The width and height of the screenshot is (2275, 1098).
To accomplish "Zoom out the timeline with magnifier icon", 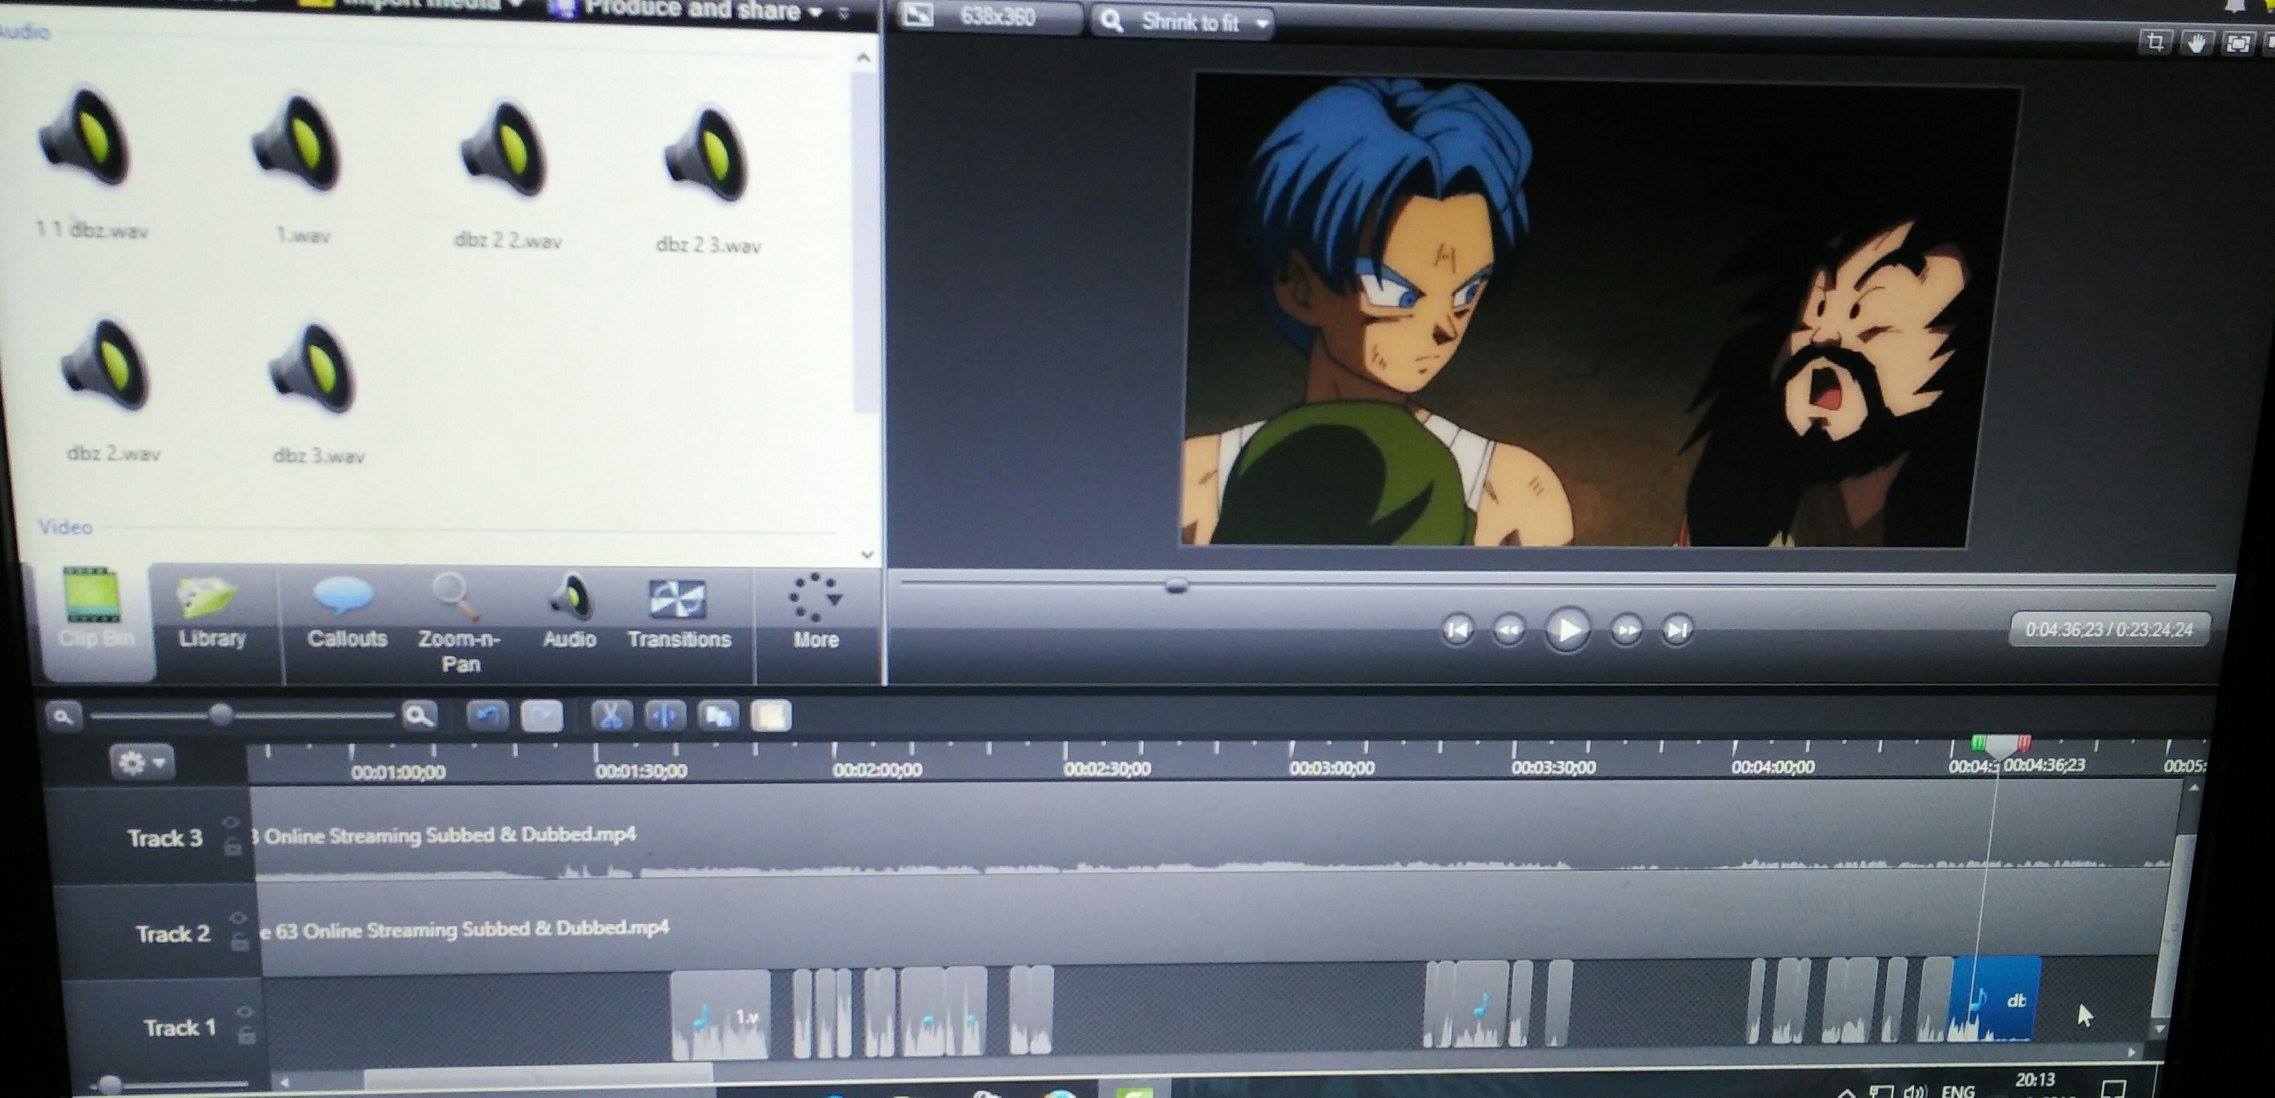I will pyautogui.click(x=63, y=716).
